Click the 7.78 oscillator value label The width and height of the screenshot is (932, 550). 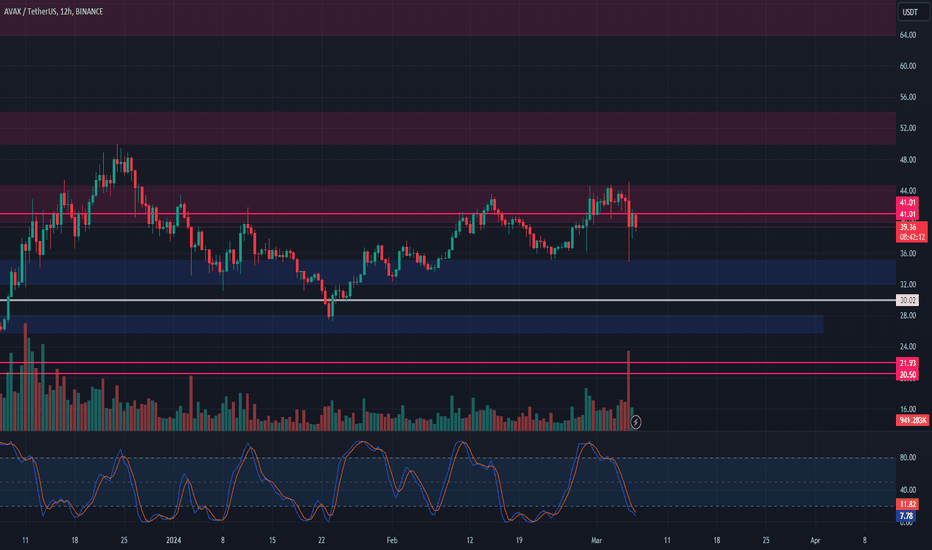coord(906,516)
